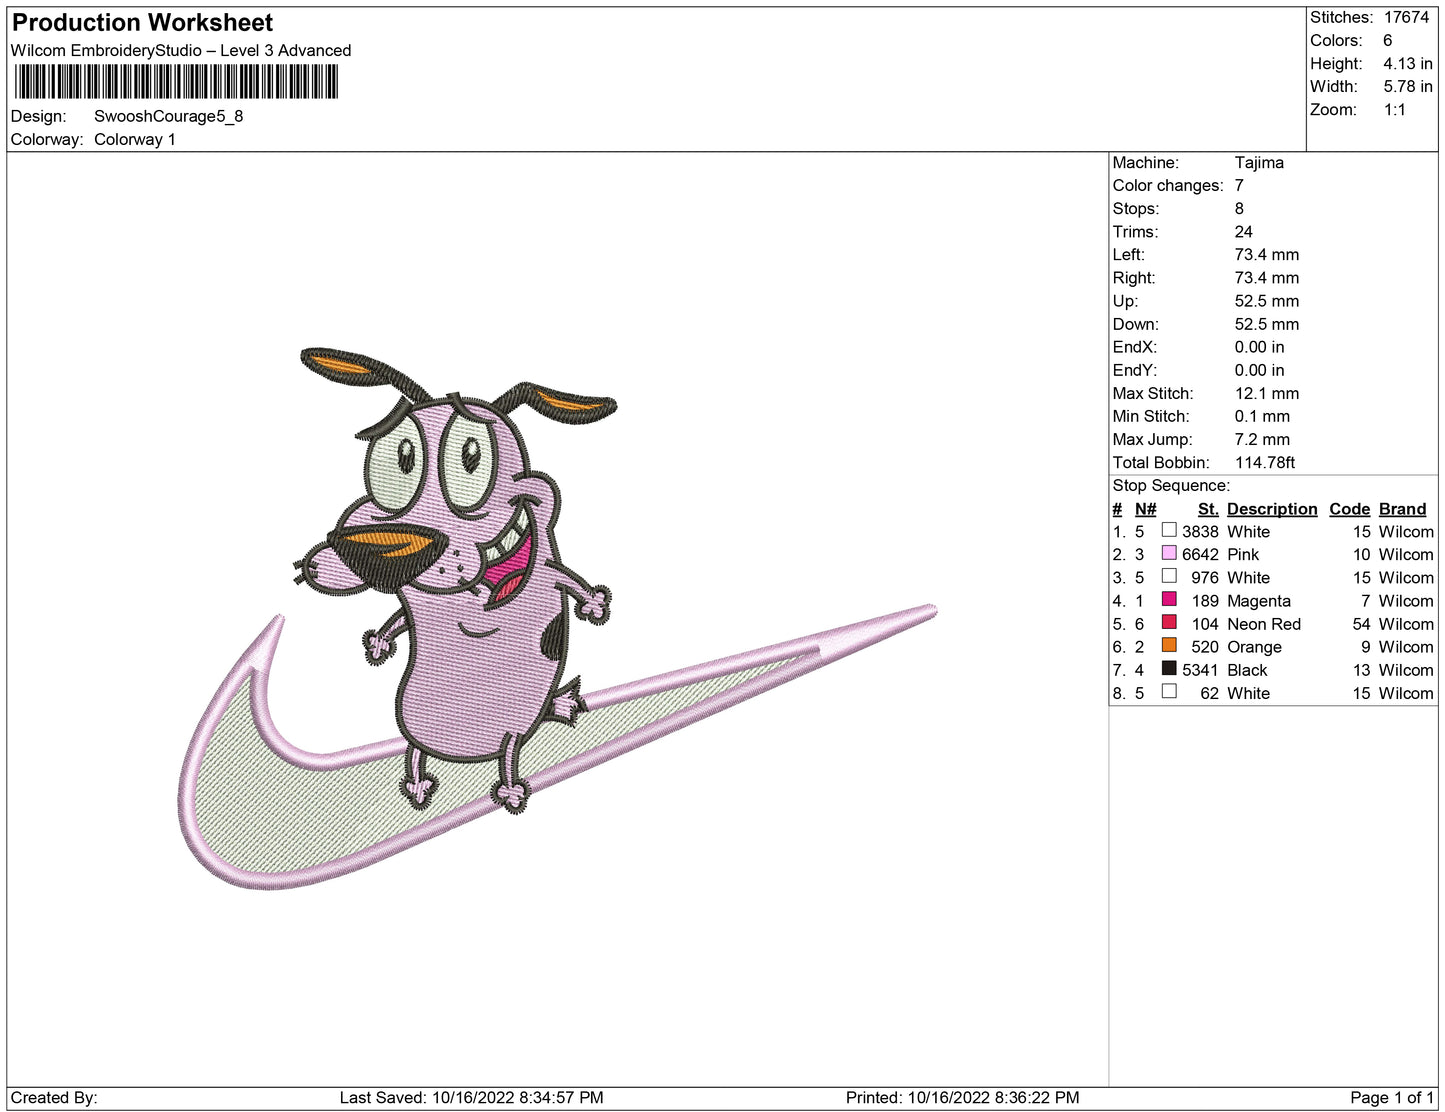Click the 'Up:' value '52.5 mm'

pos(1267,301)
